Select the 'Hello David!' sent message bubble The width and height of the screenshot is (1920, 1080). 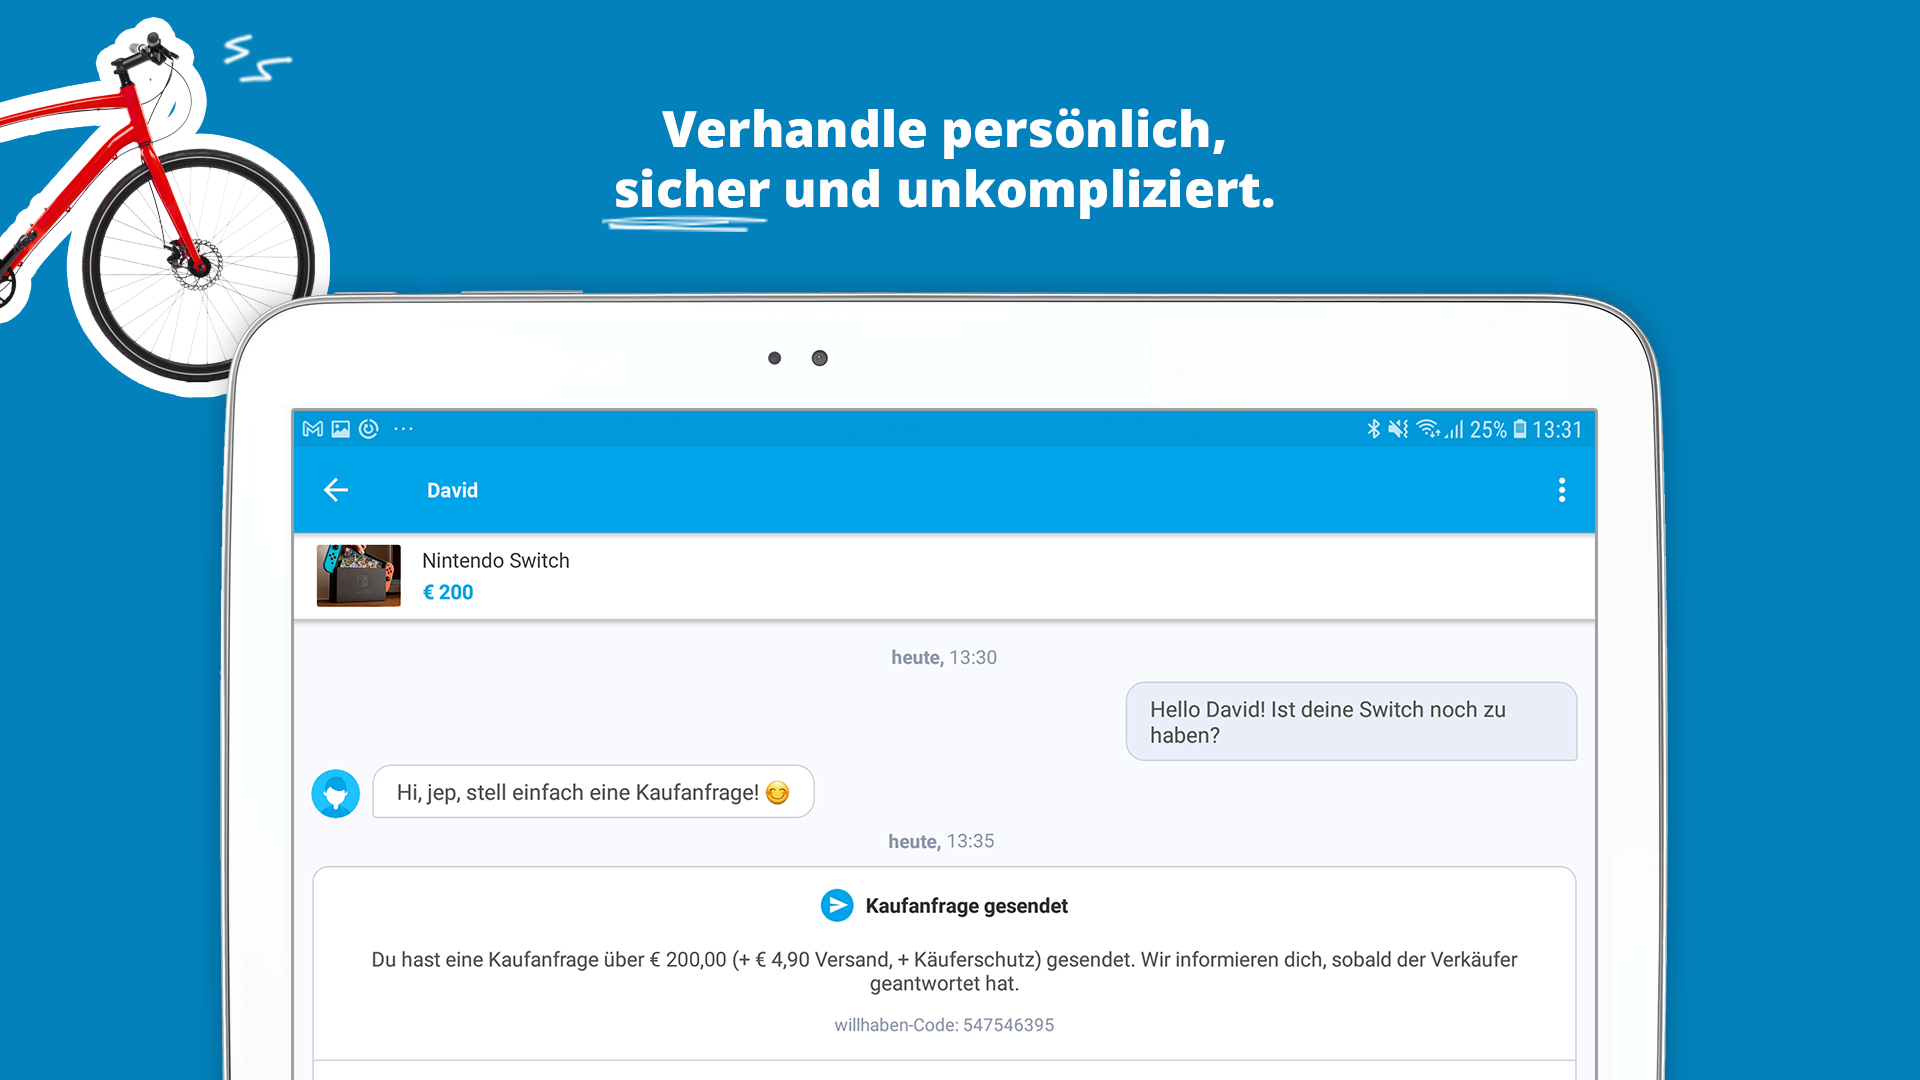pyautogui.click(x=1351, y=722)
